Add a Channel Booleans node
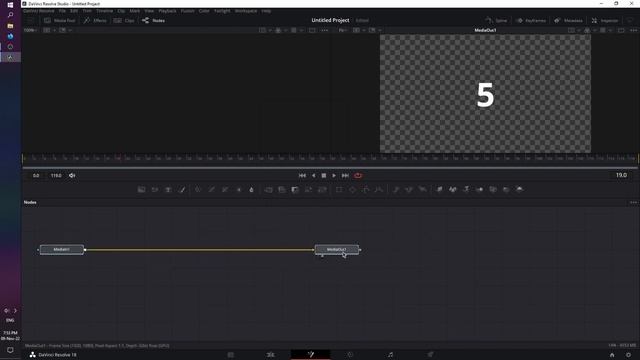The width and height of the screenshot is (640, 360). [282, 189]
